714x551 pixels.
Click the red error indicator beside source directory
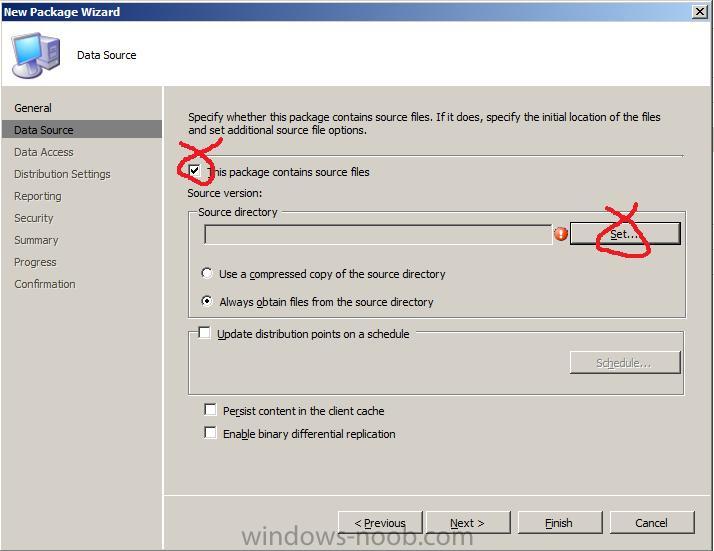click(x=561, y=234)
